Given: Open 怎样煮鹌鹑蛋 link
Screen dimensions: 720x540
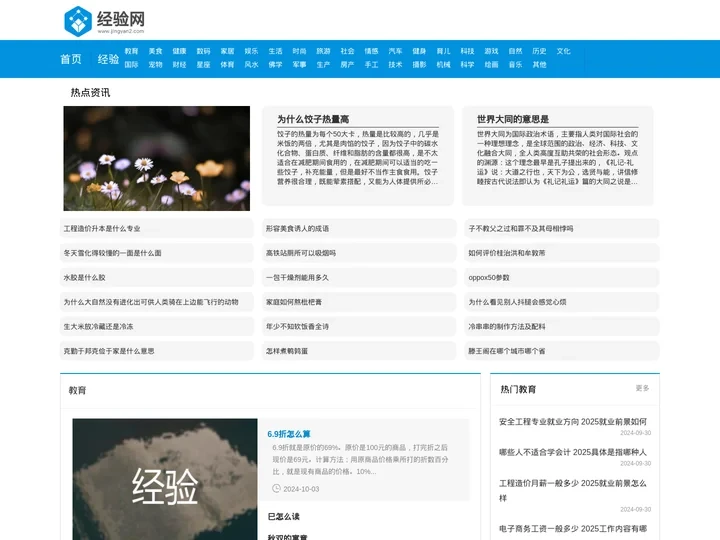Looking at the screenshot, I should [287, 351].
